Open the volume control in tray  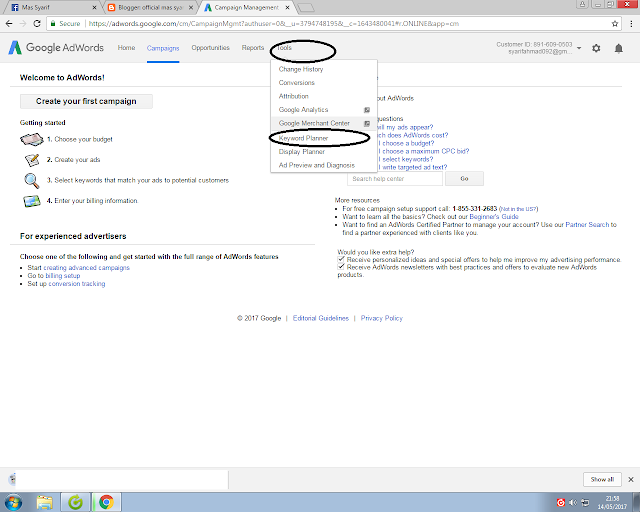tap(573, 502)
